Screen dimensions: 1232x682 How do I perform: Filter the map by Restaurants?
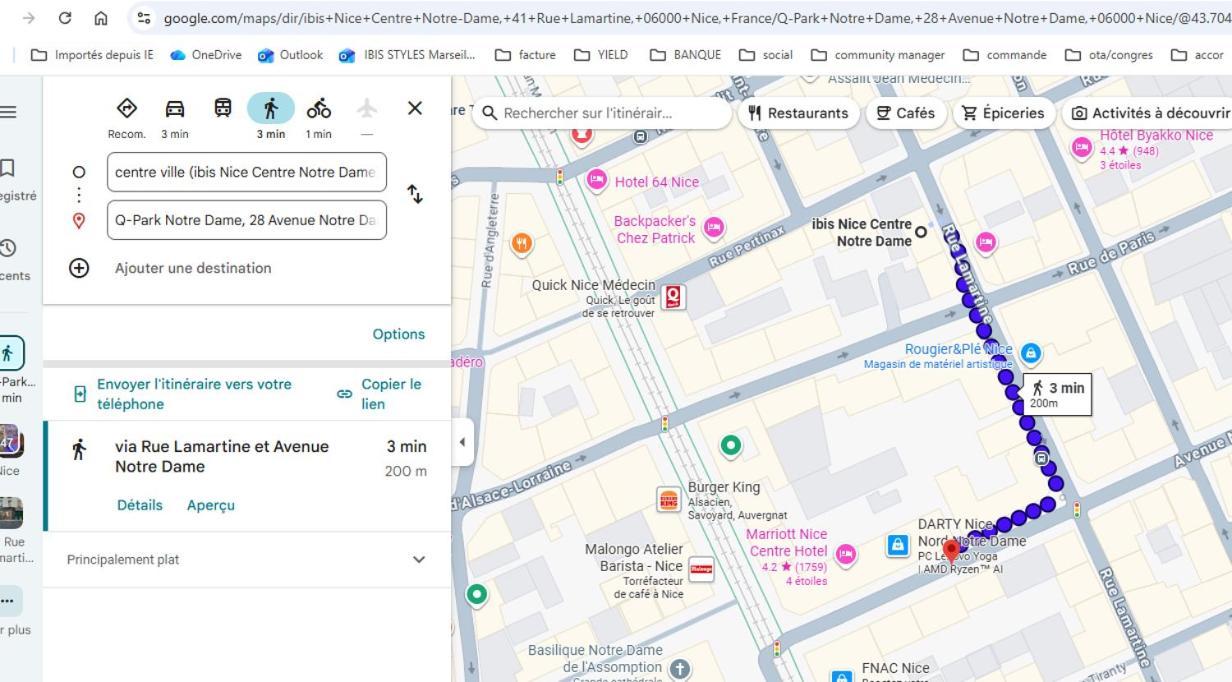coord(798,113)
